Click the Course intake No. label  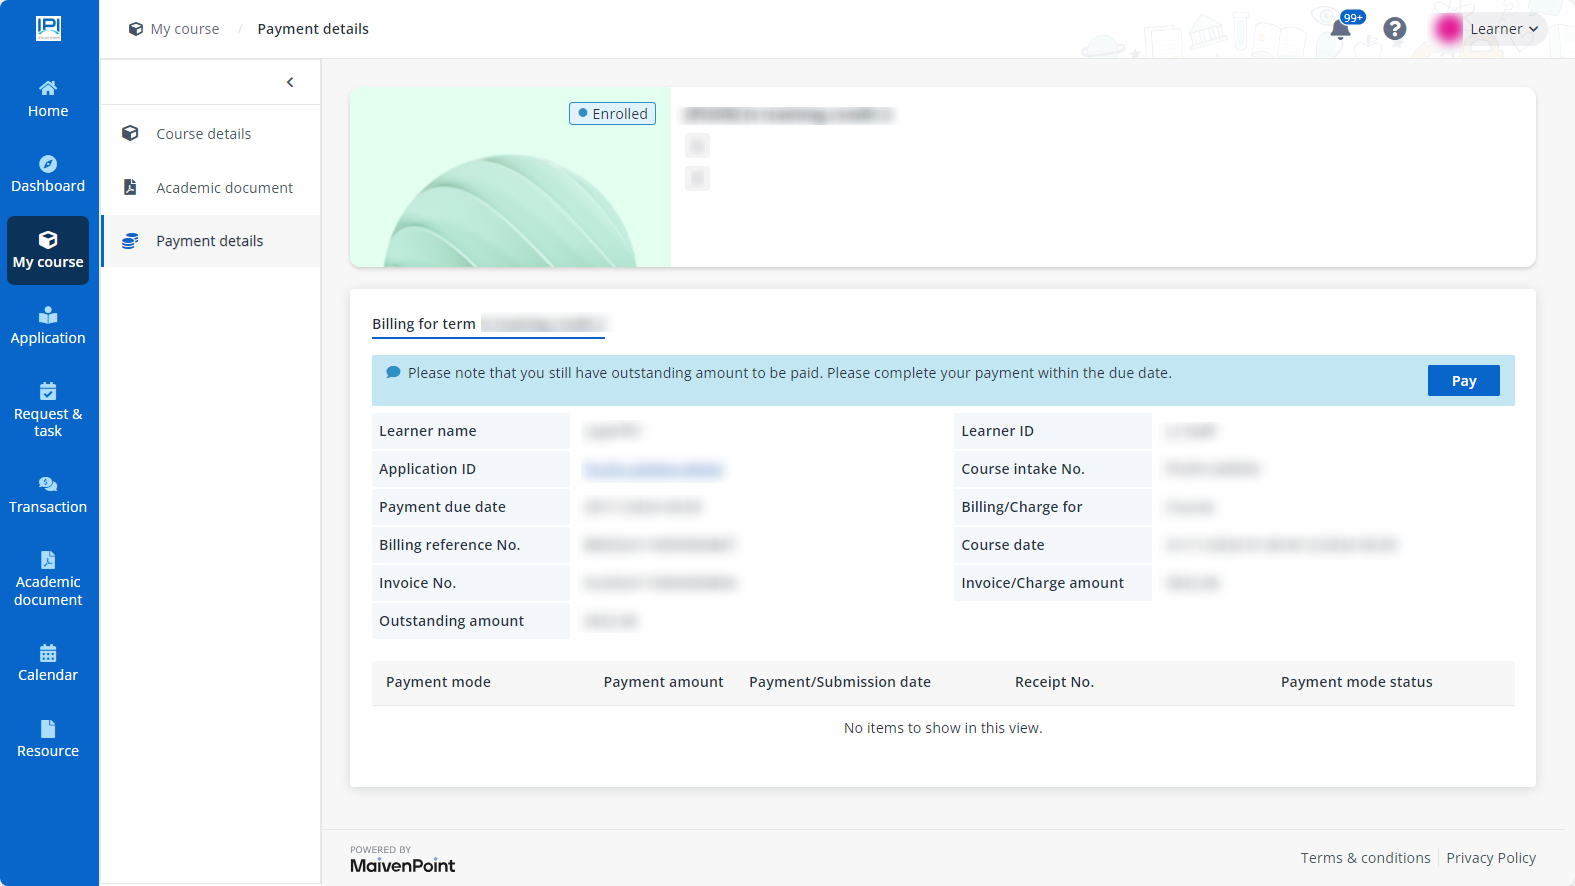coord(1023,469)
